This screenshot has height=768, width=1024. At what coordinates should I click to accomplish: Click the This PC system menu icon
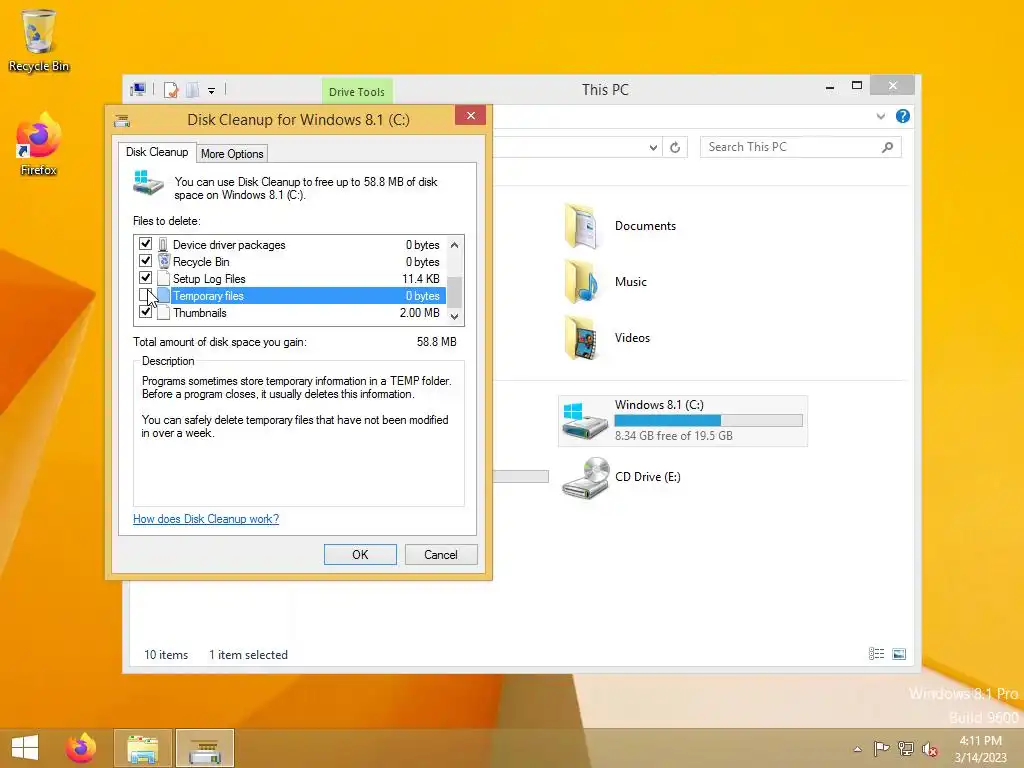138,90
